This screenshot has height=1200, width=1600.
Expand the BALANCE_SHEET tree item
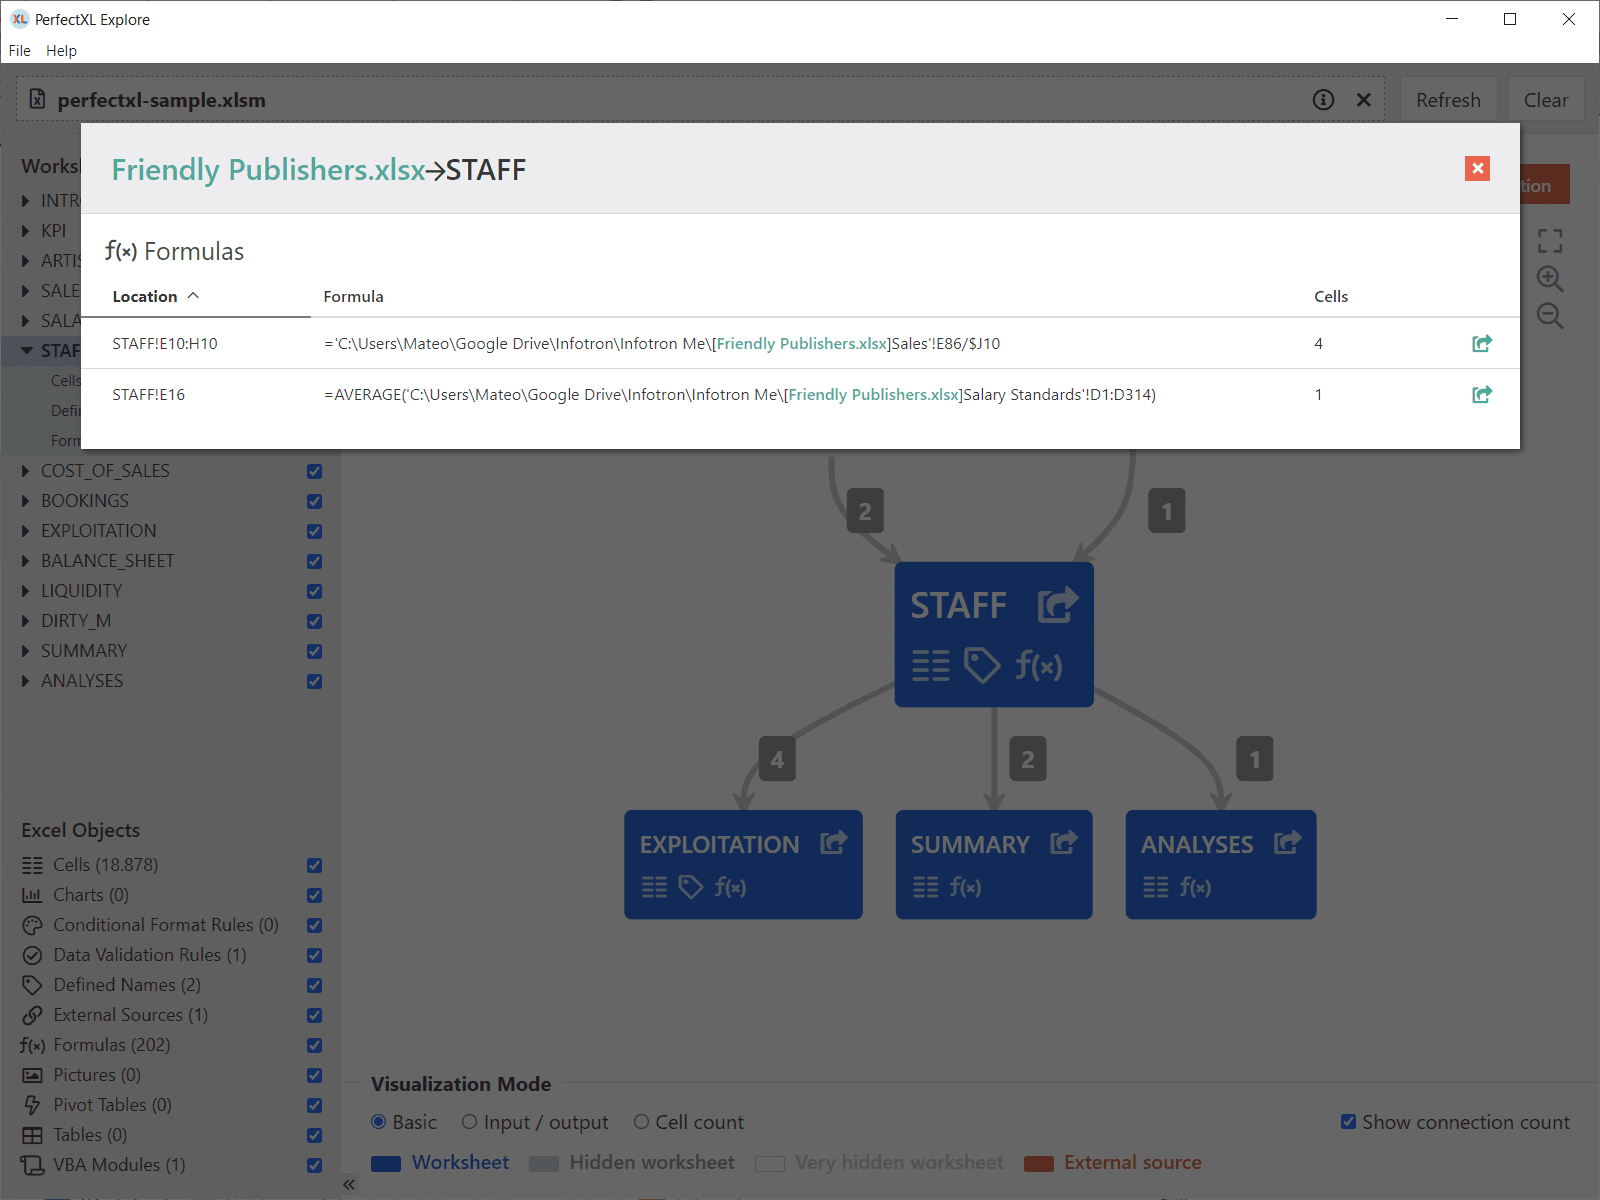(26, 561)
